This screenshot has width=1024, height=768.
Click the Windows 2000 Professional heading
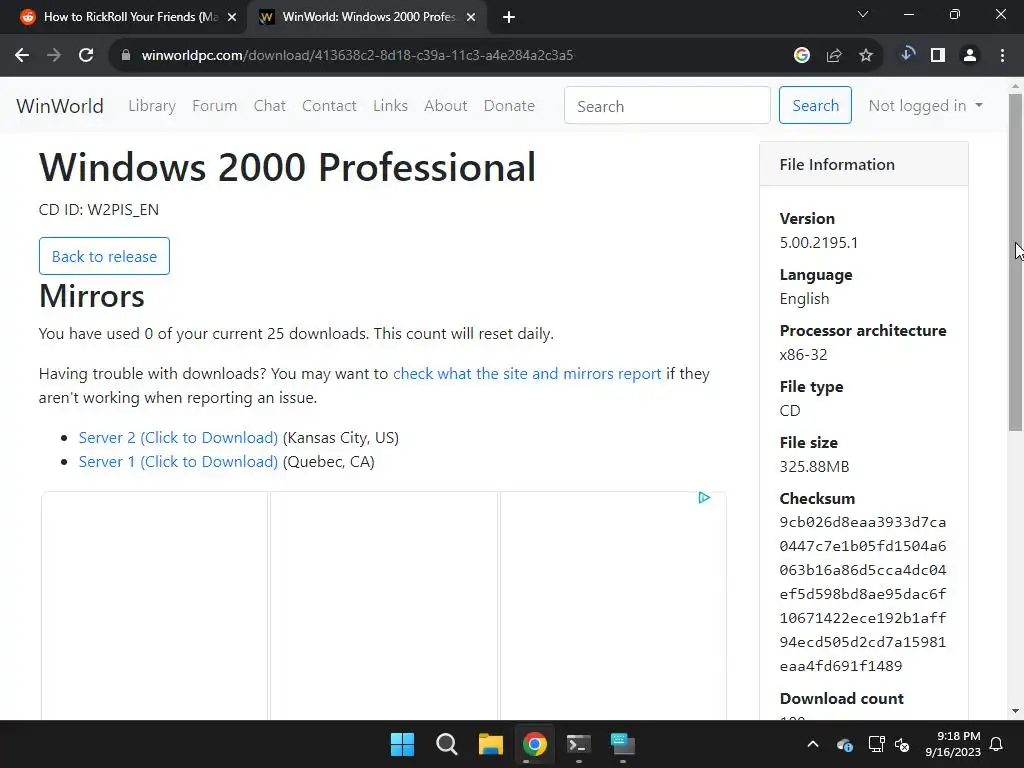(287, 167)
